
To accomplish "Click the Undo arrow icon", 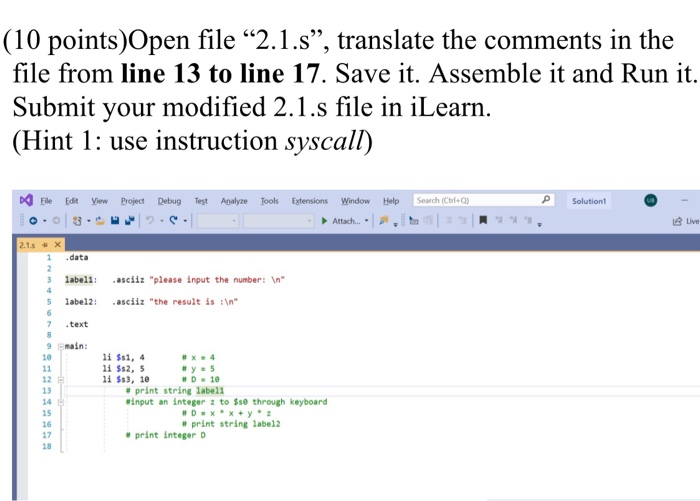I will pos(150,220).
